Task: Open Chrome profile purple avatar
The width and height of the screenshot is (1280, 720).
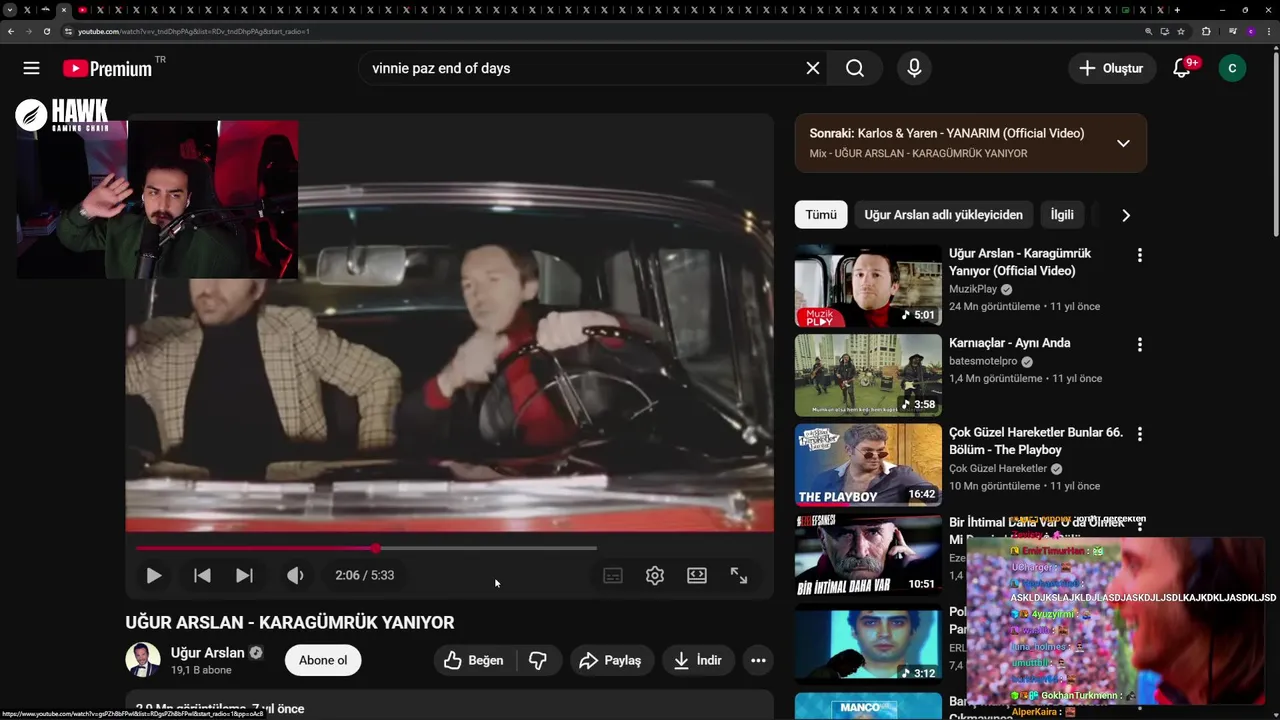Action: click(1251, 31)
